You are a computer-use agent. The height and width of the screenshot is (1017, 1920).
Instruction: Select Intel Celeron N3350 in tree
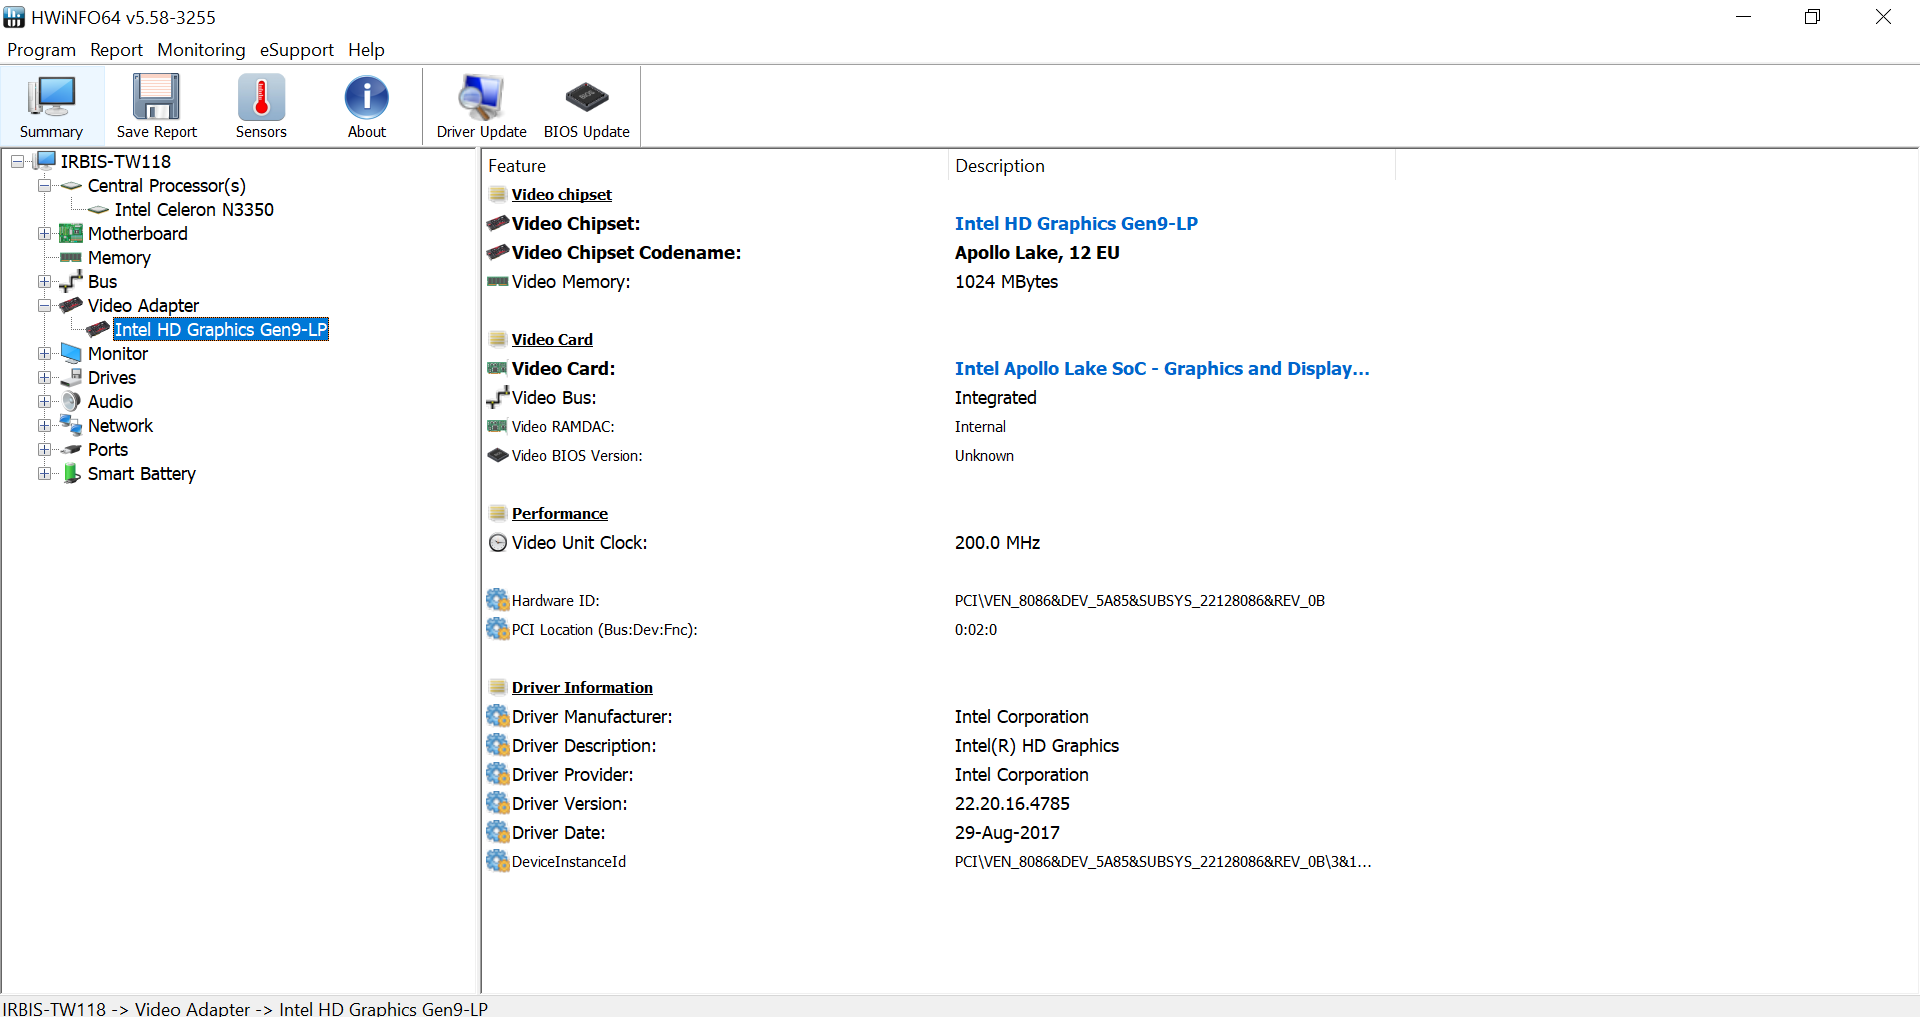point(194,209)
